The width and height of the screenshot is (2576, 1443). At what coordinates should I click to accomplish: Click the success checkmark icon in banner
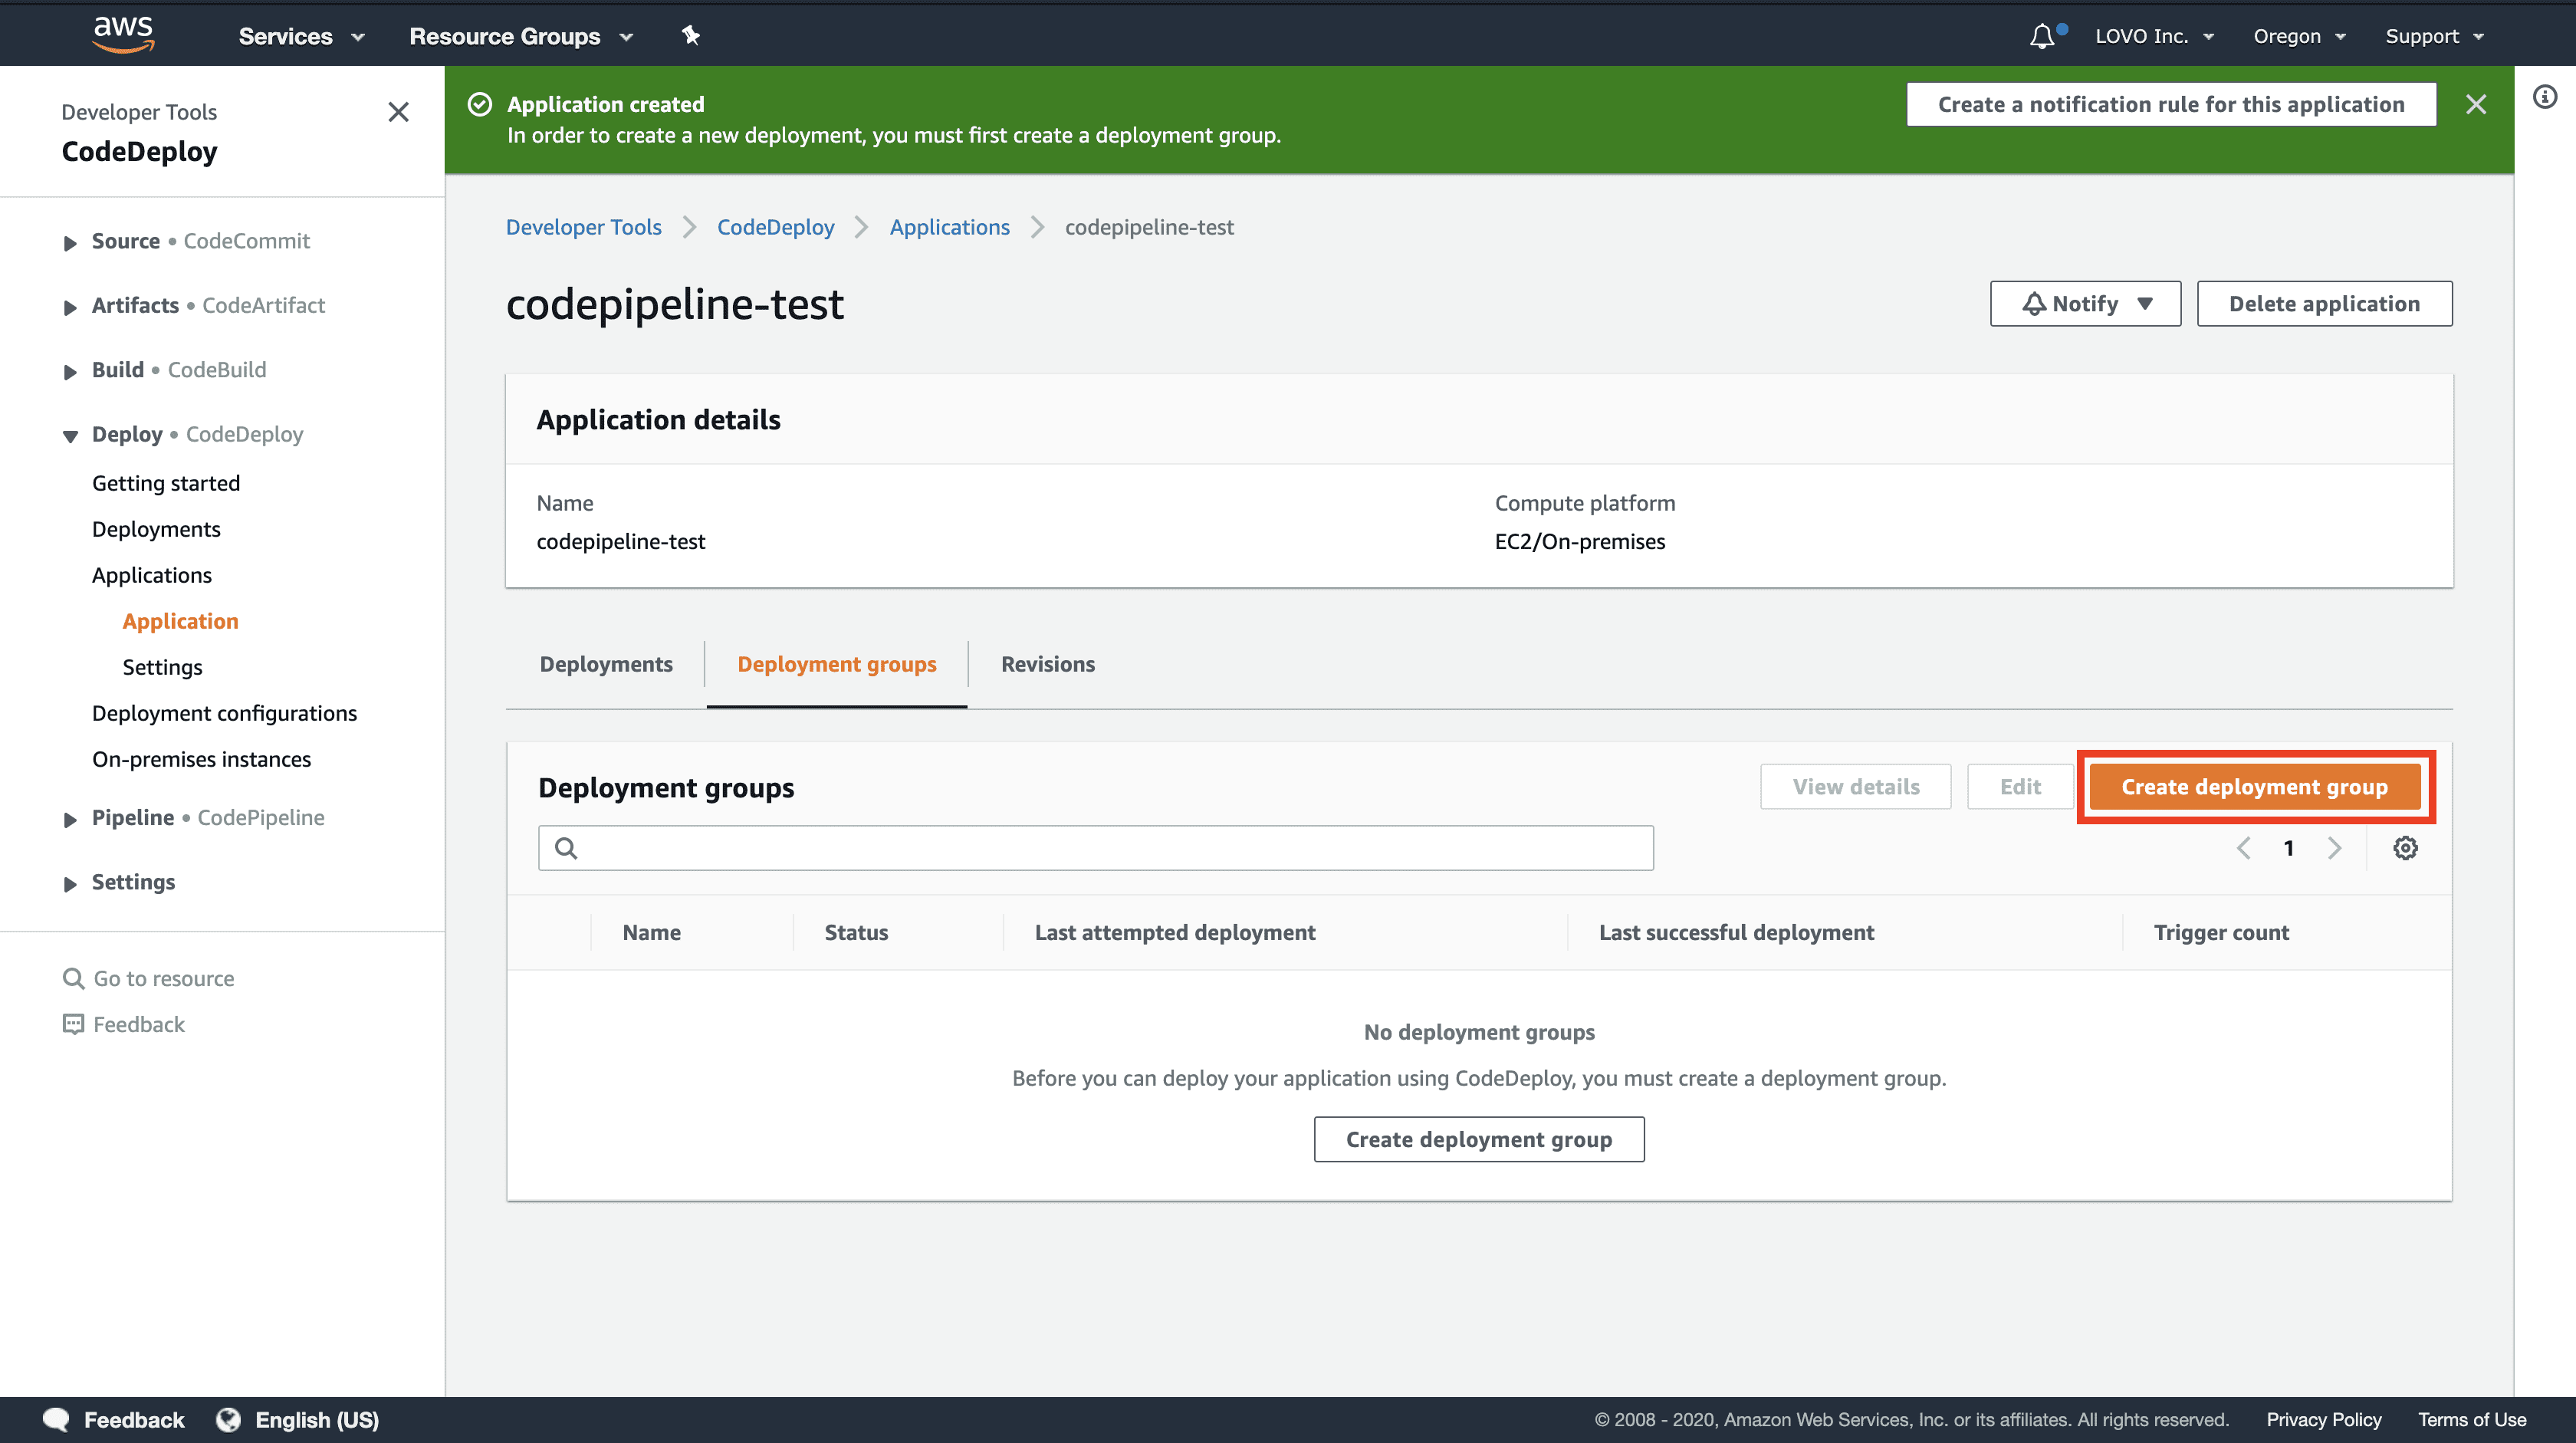[480, 104]
